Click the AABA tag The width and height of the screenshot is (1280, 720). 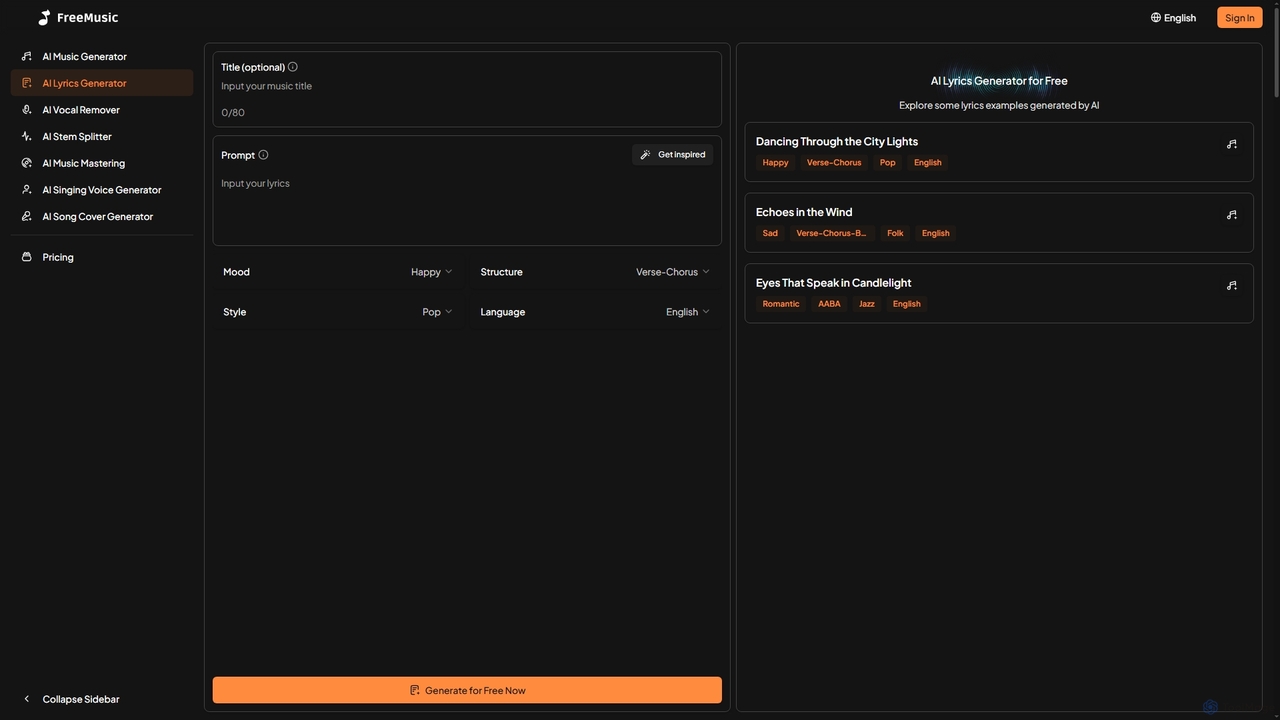point(829,304)
